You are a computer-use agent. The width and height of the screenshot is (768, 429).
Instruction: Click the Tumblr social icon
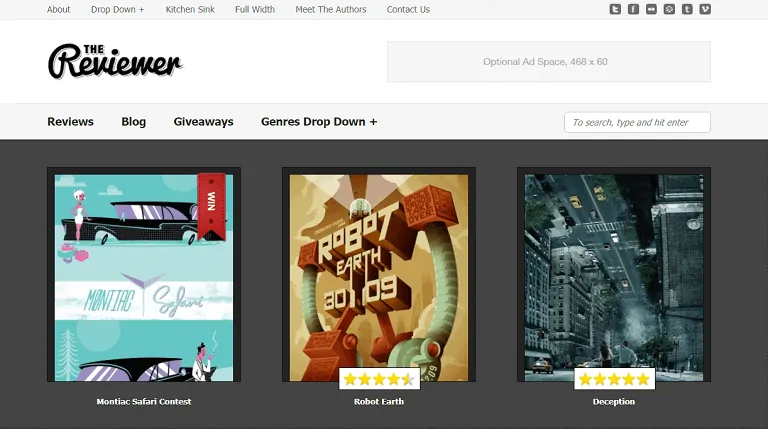(x=687, y=9)
